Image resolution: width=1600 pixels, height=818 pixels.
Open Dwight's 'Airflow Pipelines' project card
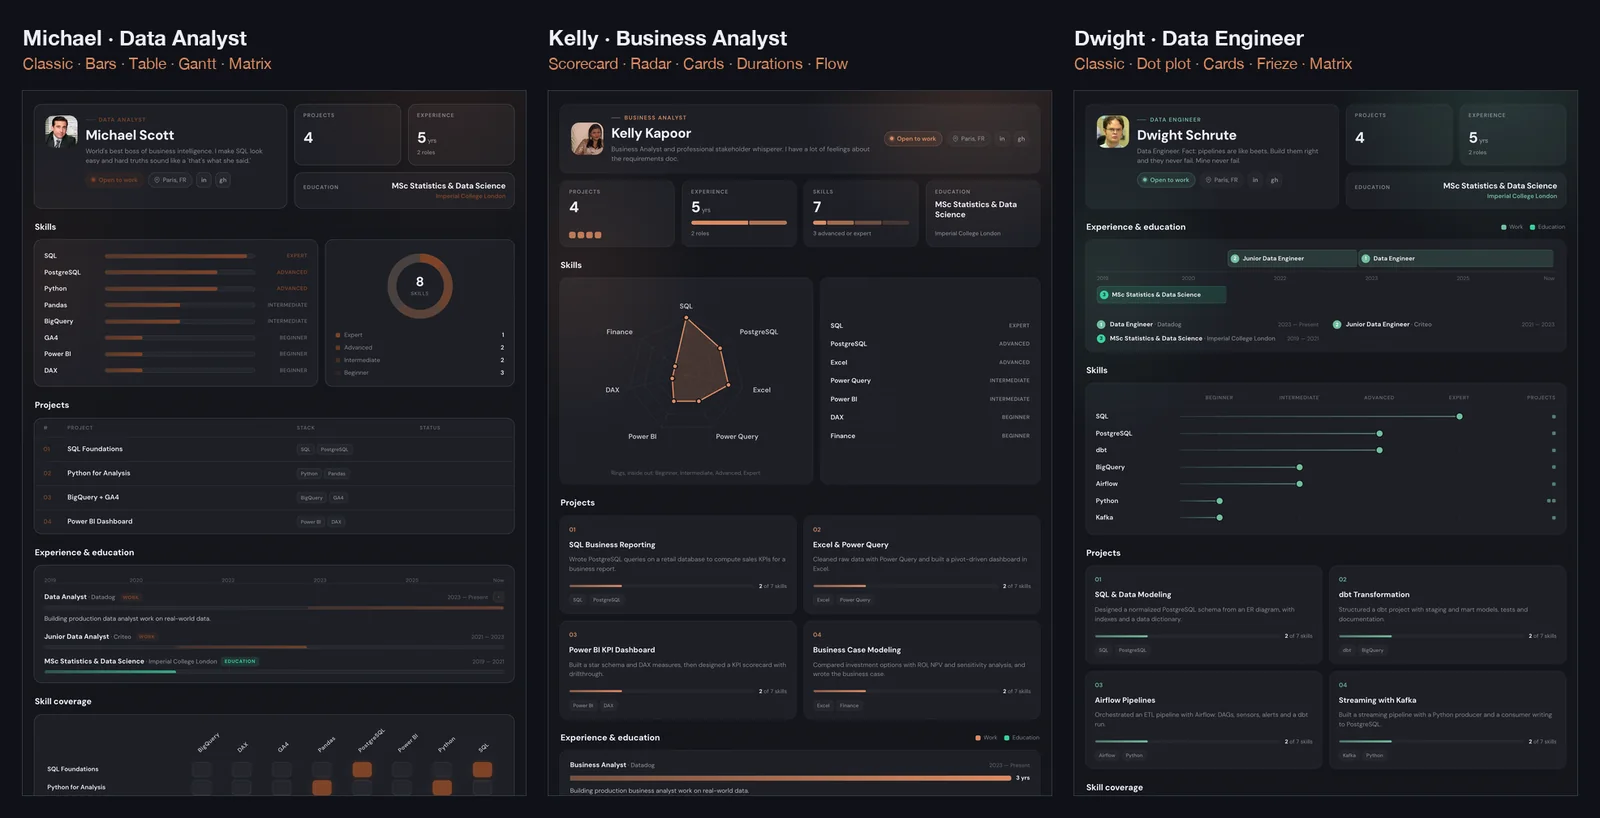(1204, 720)
